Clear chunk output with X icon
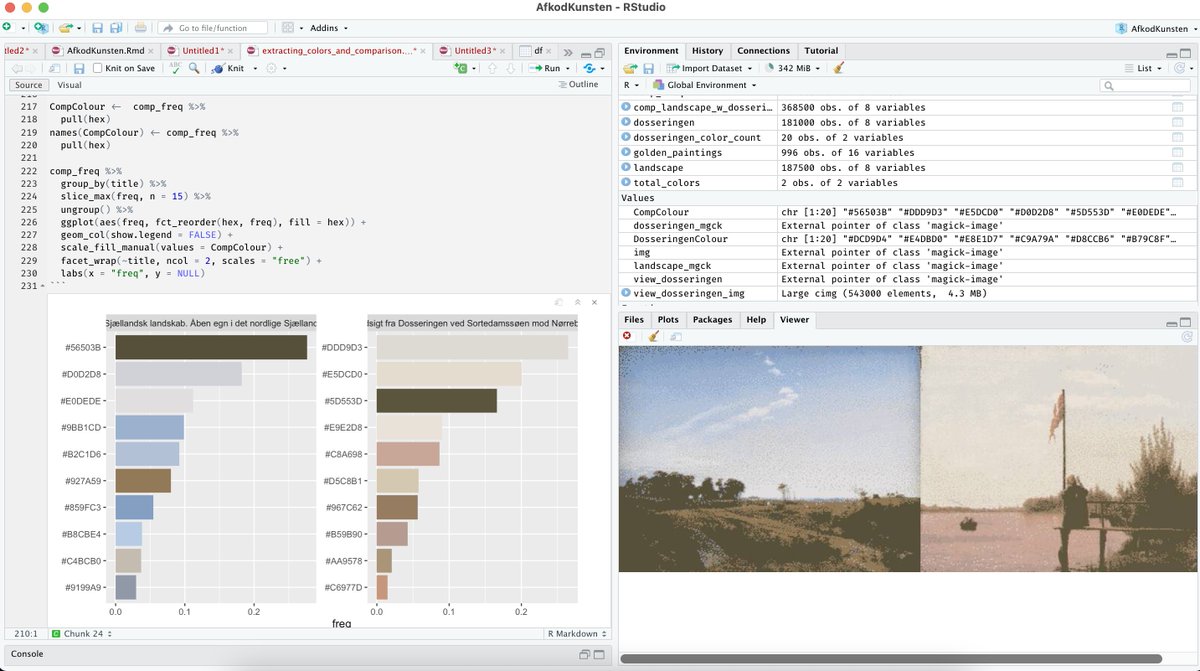The width and height of the screenshot is (1200, 671). click(x=594, y=302)
